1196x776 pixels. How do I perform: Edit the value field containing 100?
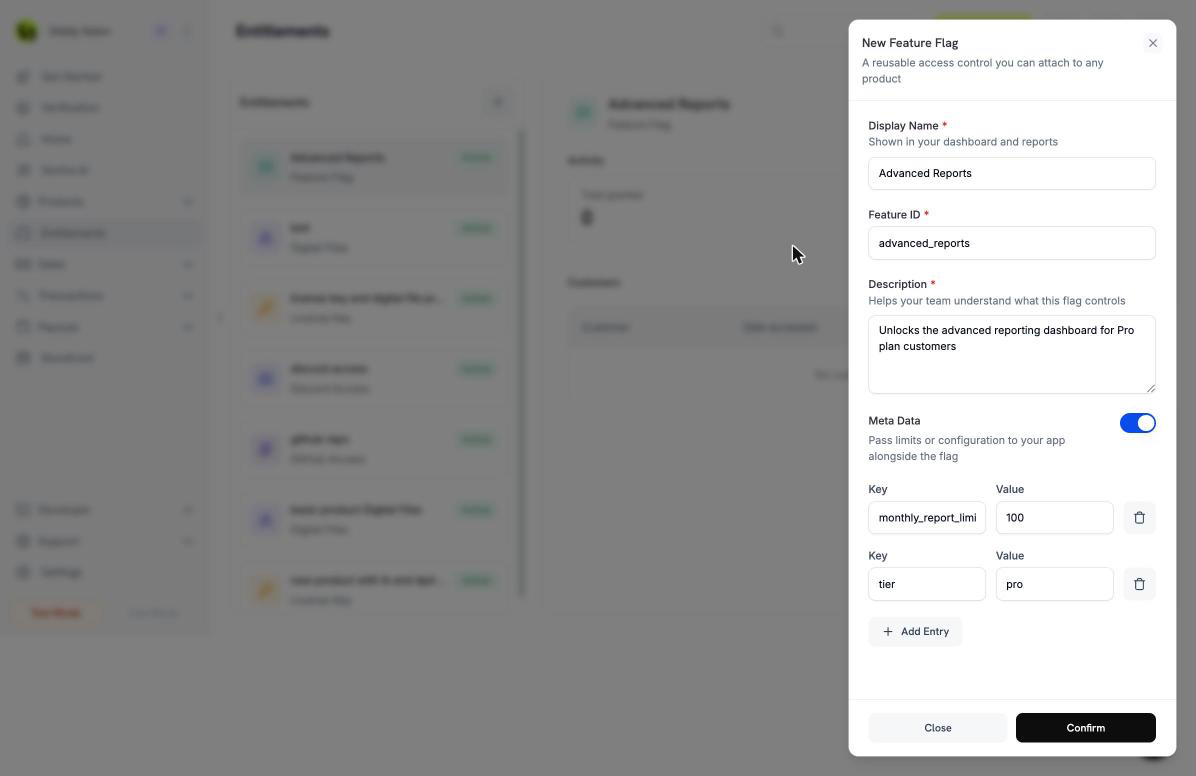1054,517
